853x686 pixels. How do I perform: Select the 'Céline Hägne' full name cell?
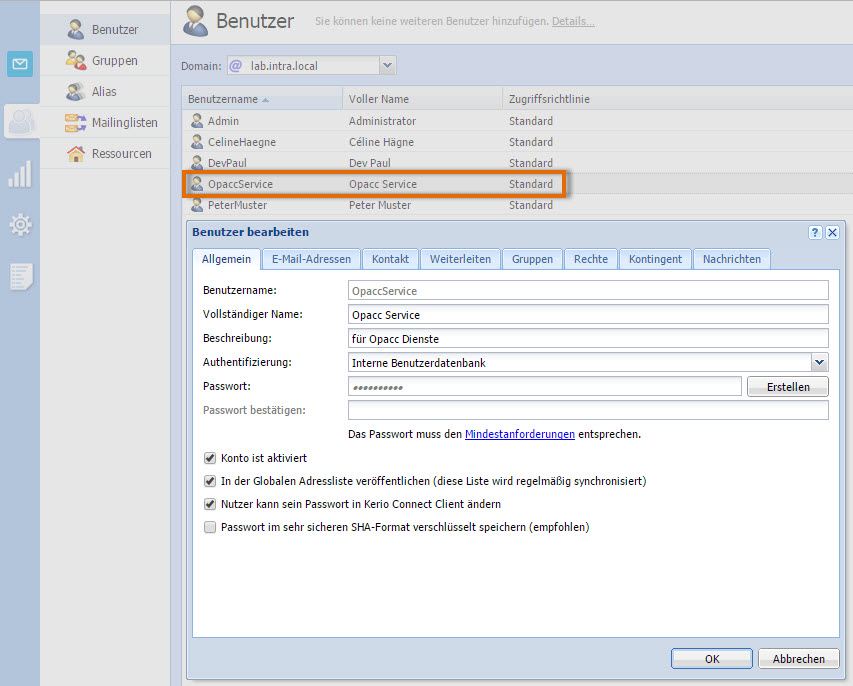(381, 142)
